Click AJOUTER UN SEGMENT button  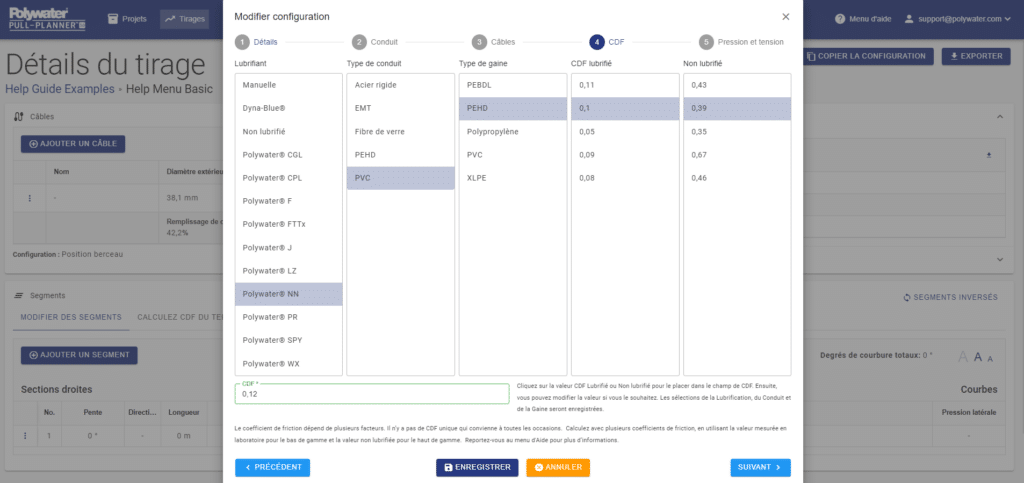[x=79, y=355]
